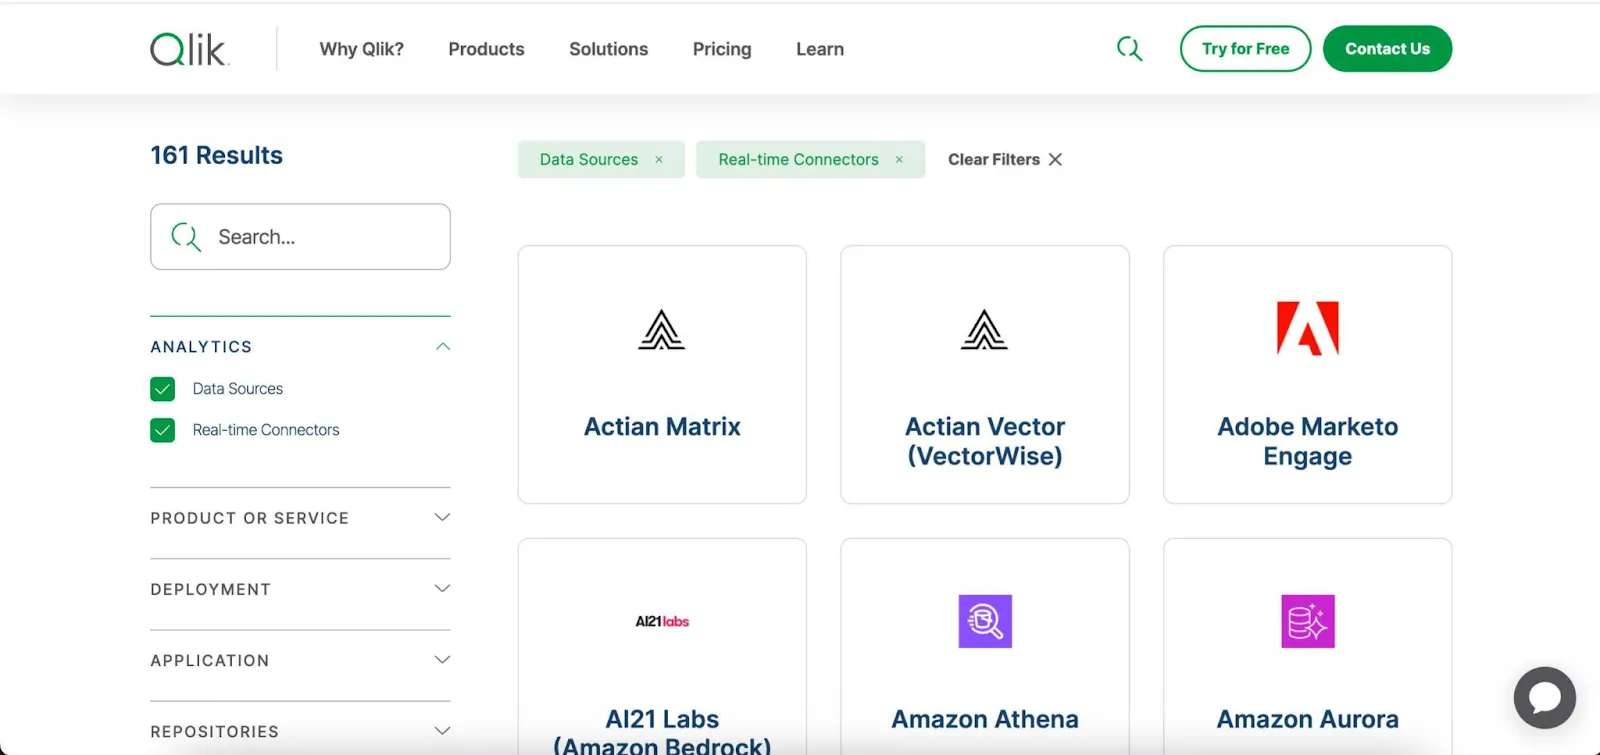Open the Amazon Athena card title
This screenshot has width=1600, height=755.
click(x=985, y=719)
